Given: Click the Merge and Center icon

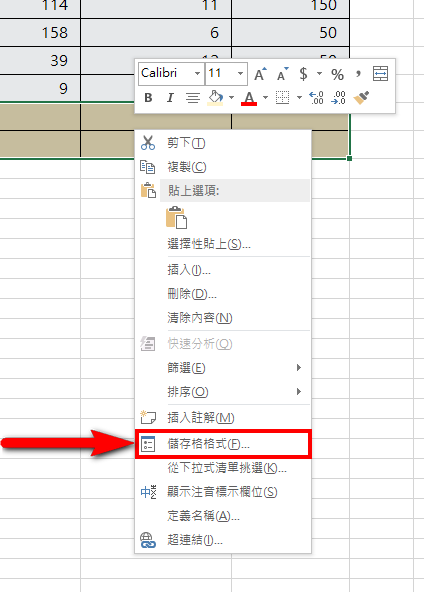Looking at the screenshot, I should tap(380, 74).
